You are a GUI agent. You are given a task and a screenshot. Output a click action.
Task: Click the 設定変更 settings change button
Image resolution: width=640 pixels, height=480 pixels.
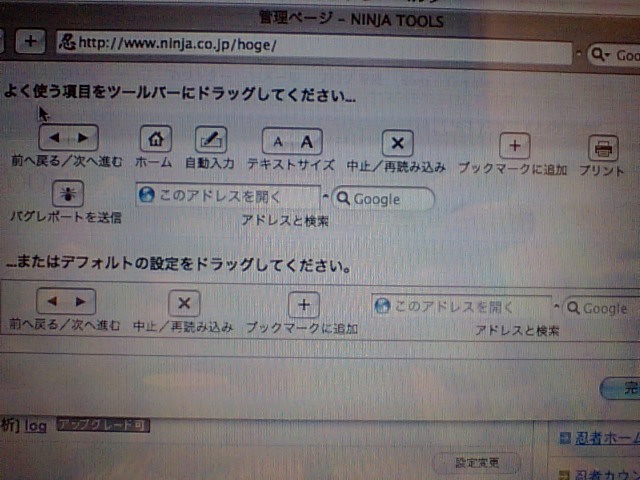click(x=476, y=463)
